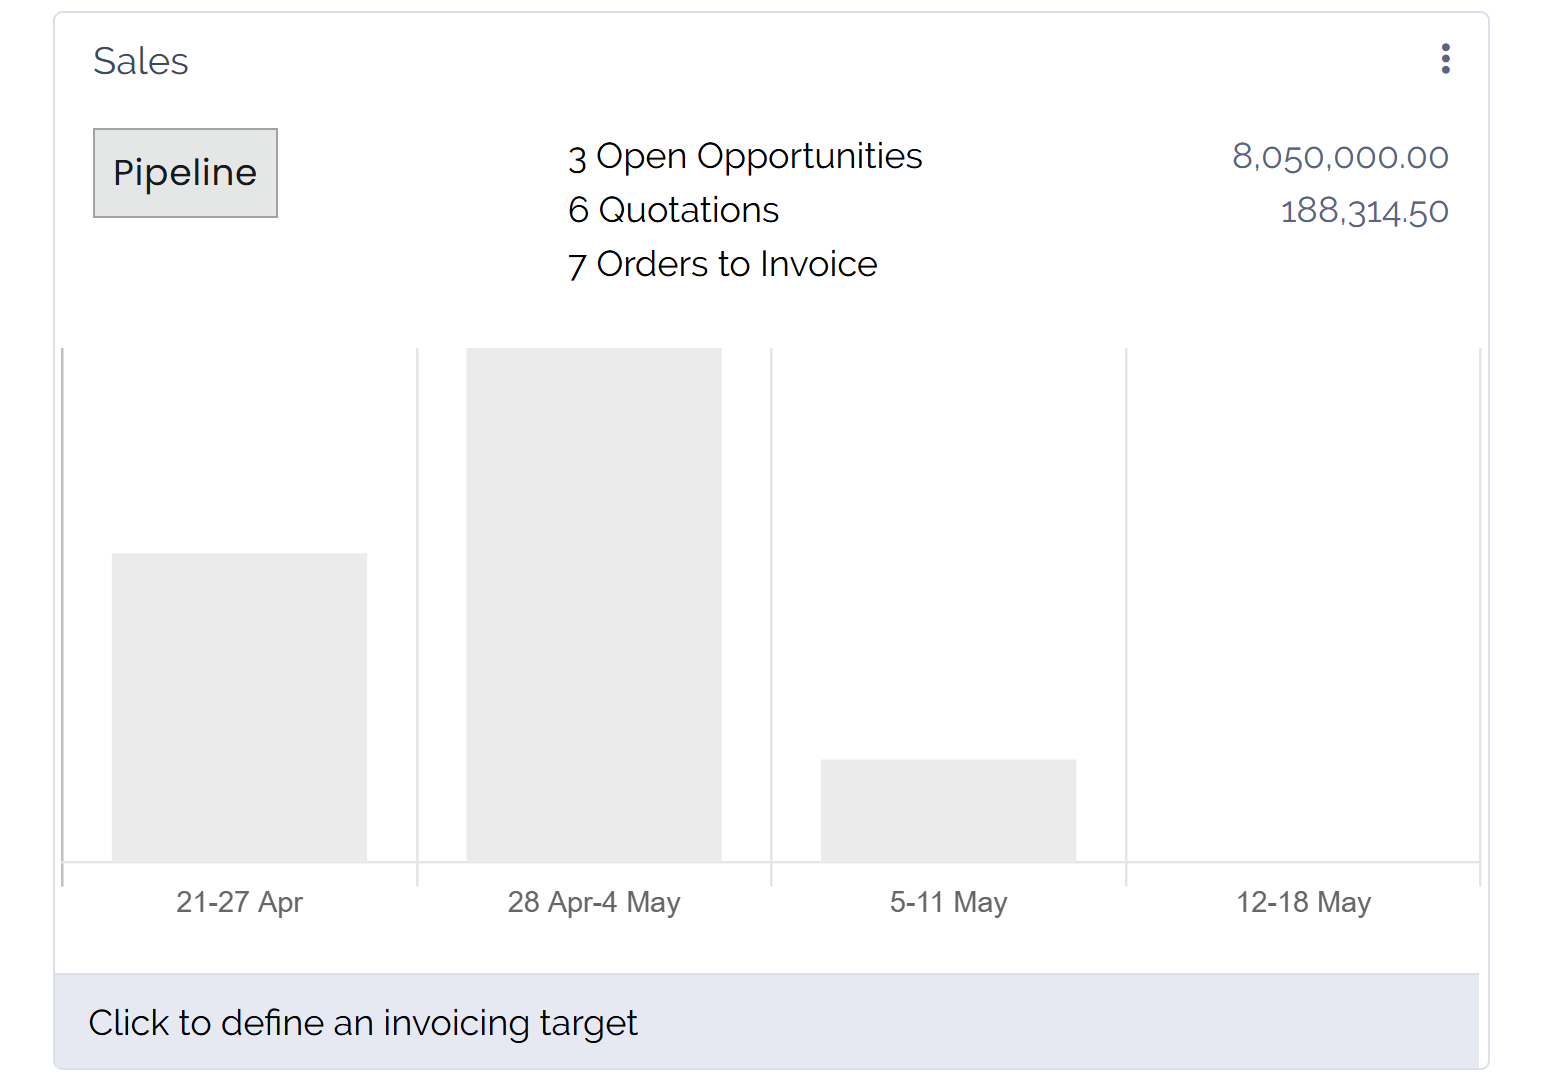Image resolution: width=1554 pixels, height=1074 pixels.
Task: Click the 188,314.50 quotation total
Action: click(1364, 211)
